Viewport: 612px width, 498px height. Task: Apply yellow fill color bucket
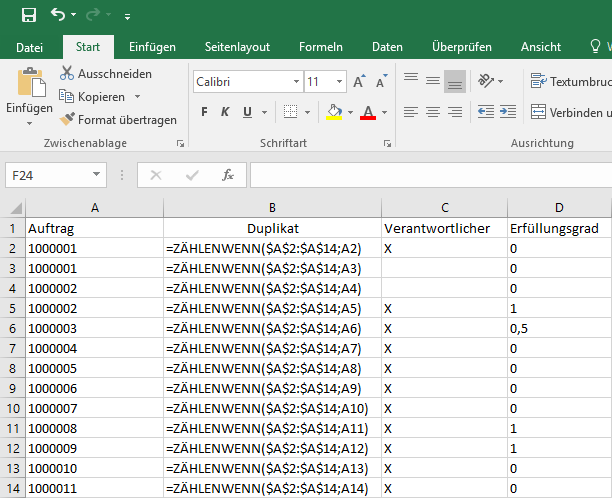pyautogui.click(x=334, y=112)
